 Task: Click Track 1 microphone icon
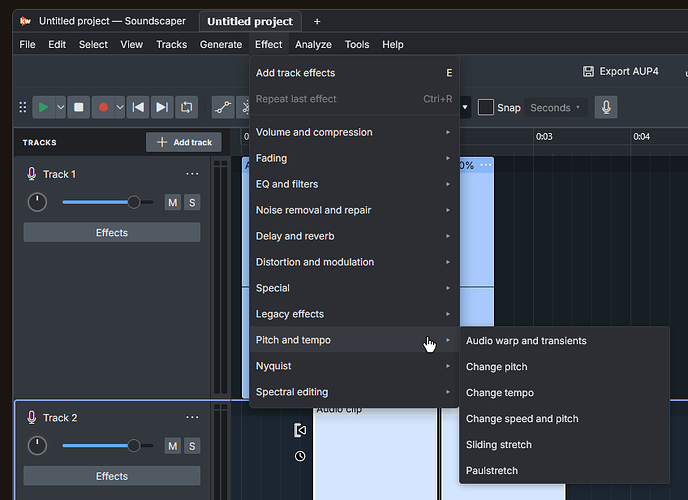tap(32, 174)
